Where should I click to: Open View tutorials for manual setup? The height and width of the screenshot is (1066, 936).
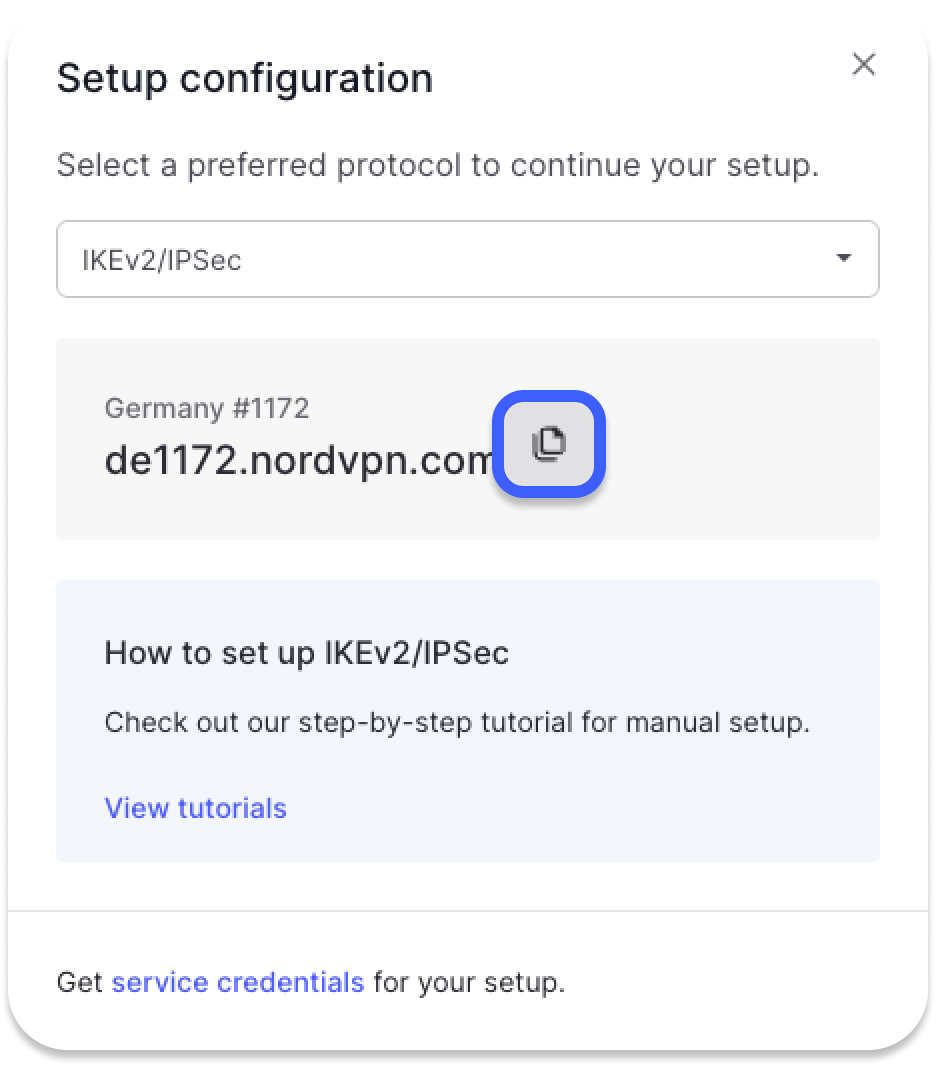[x=195, y=808]
